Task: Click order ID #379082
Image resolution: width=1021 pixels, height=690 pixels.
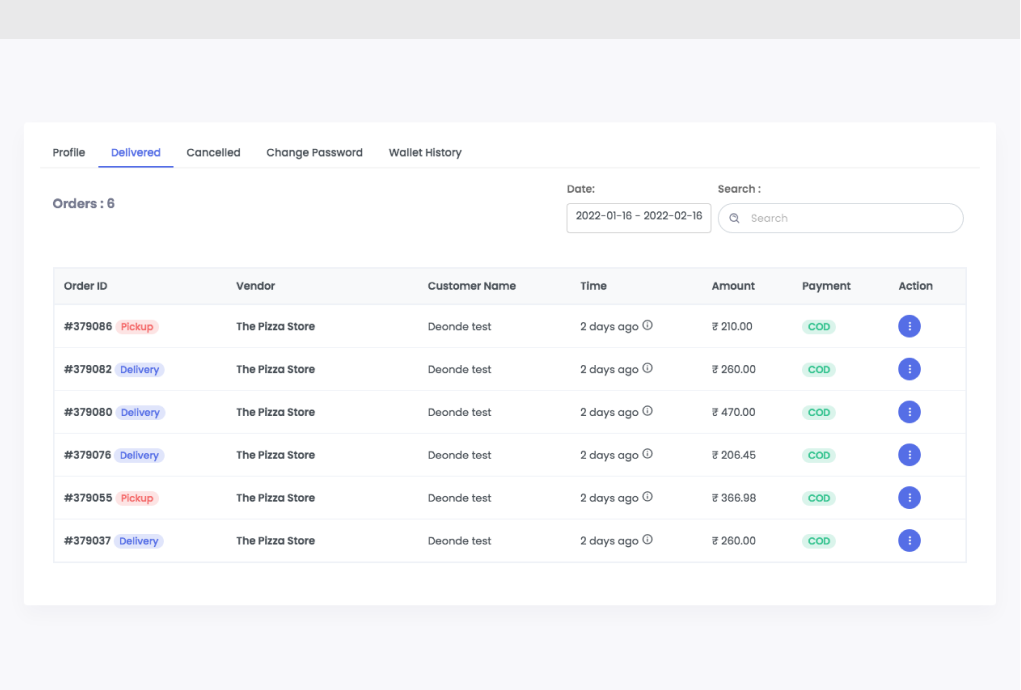Action: [x=88, y=369]
